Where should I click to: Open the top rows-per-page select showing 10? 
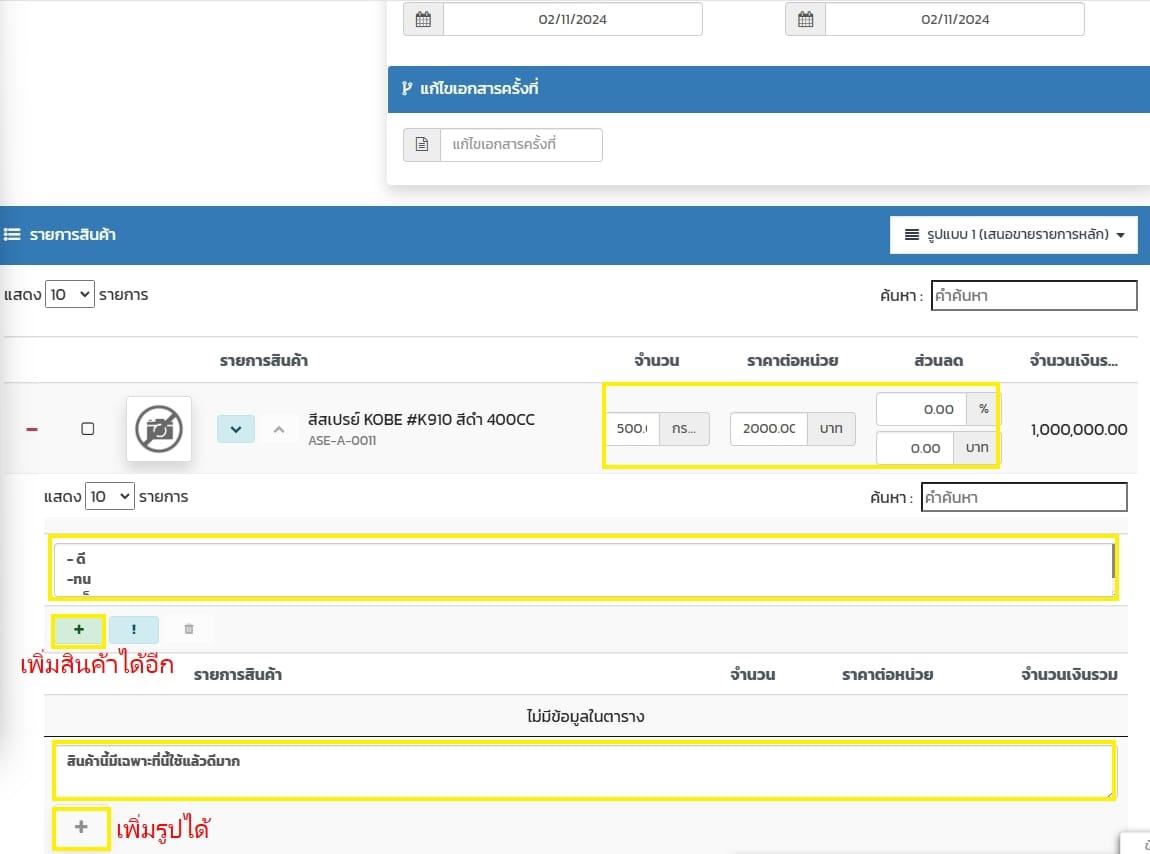pos(70,295)
